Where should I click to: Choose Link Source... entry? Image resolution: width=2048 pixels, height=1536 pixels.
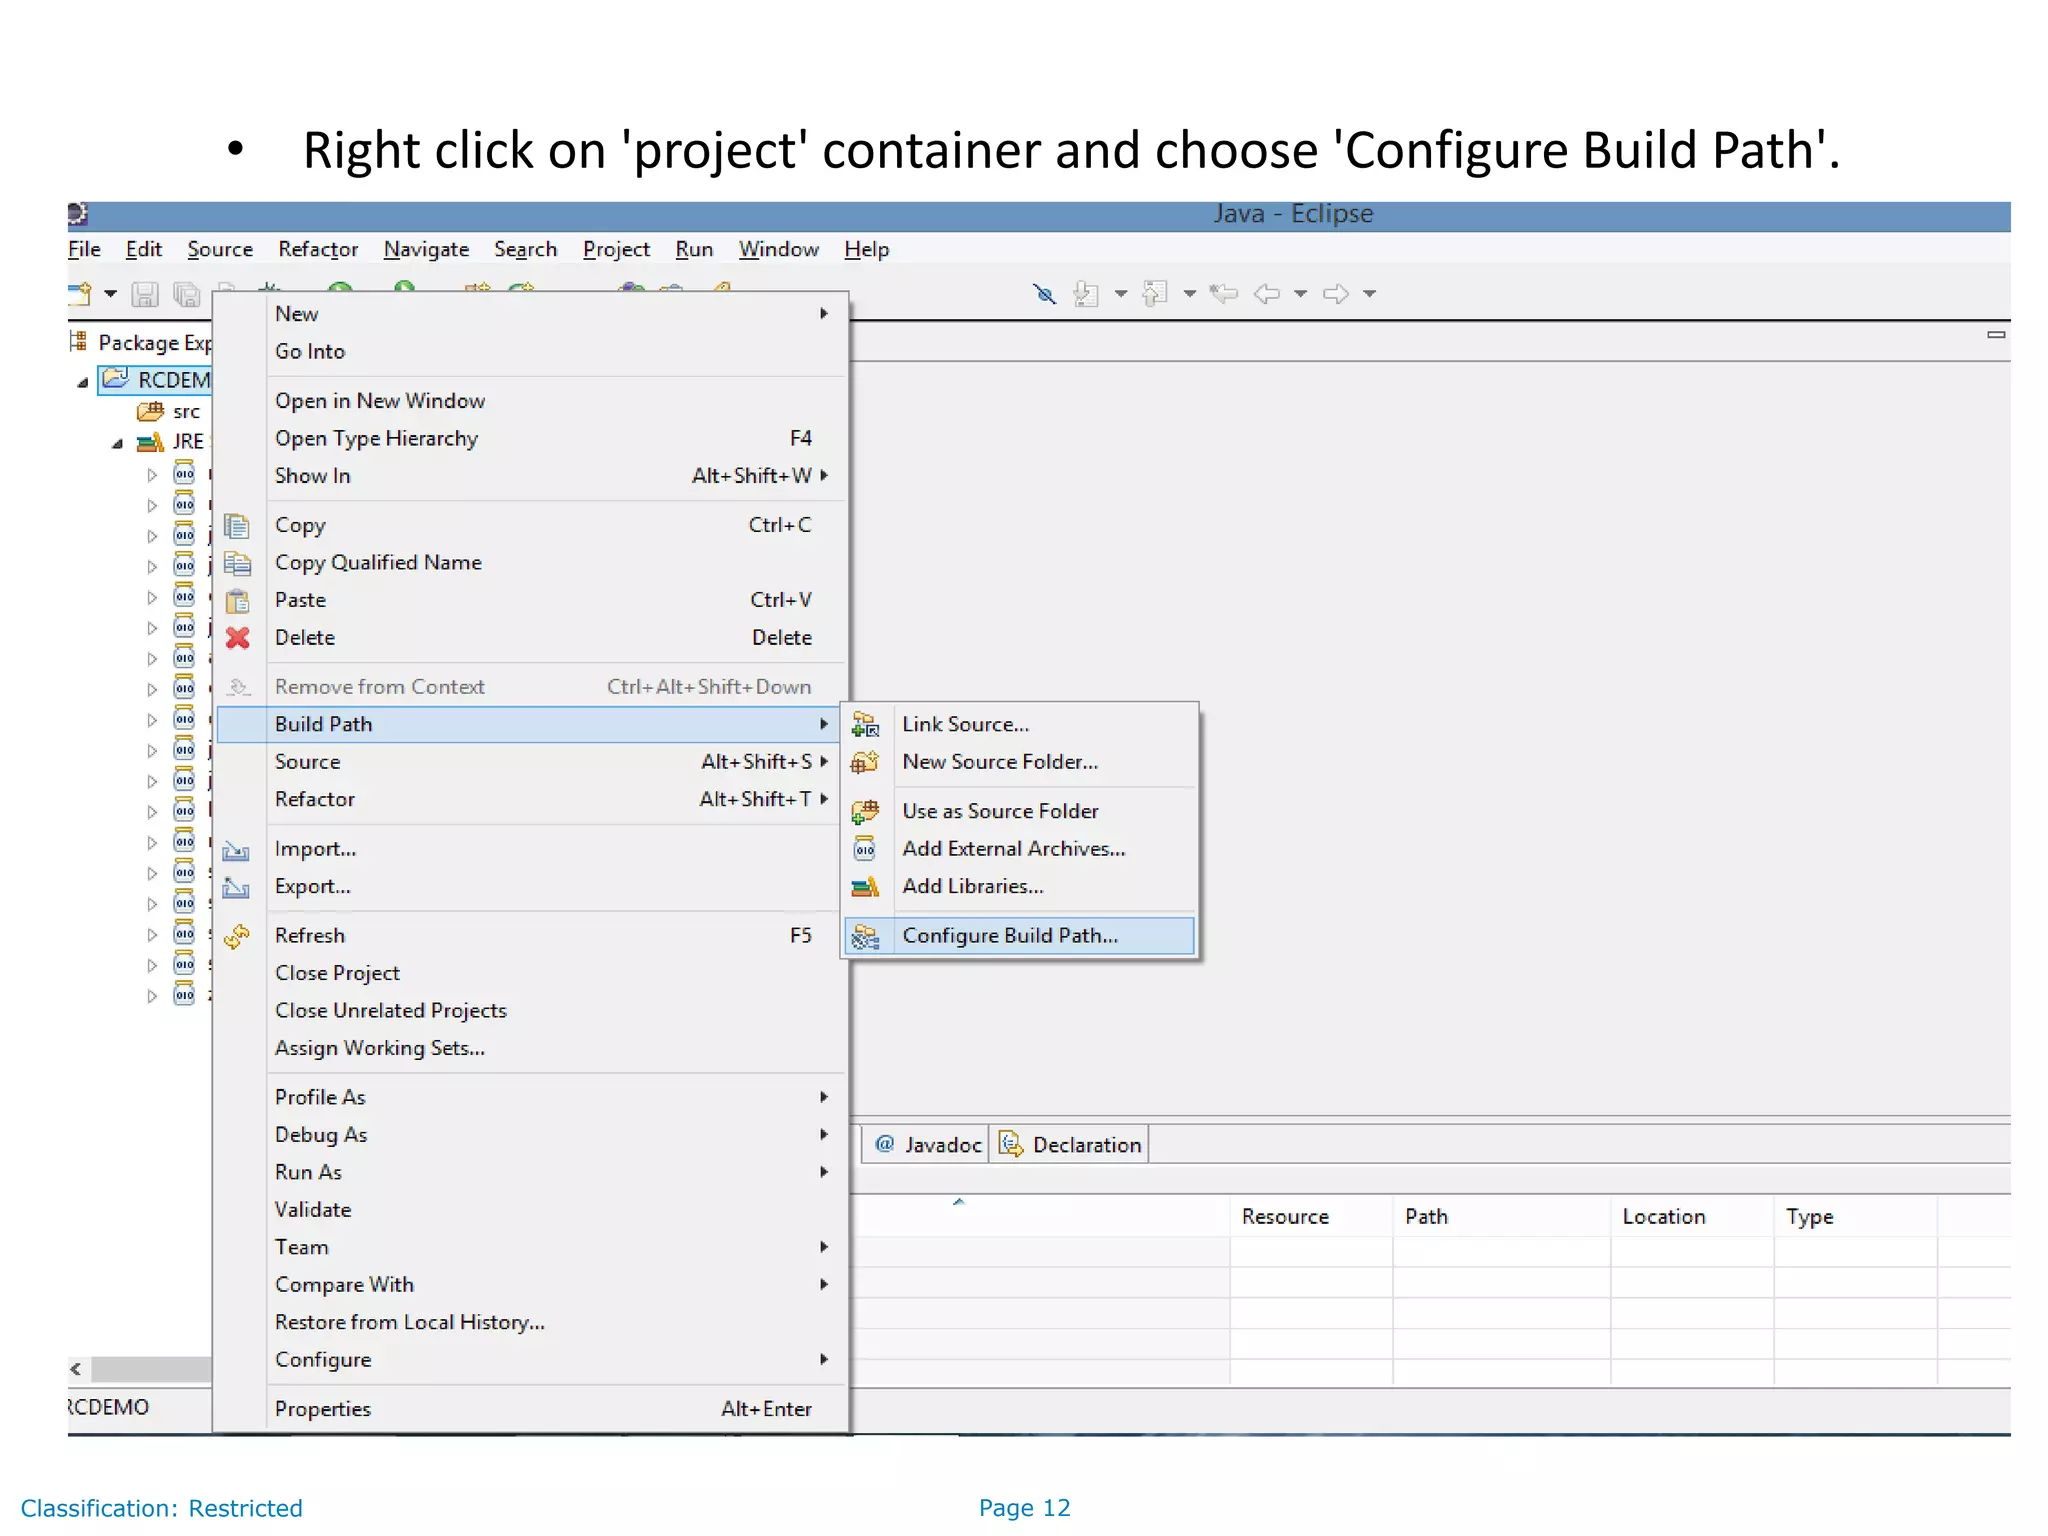coord(1019,724)
